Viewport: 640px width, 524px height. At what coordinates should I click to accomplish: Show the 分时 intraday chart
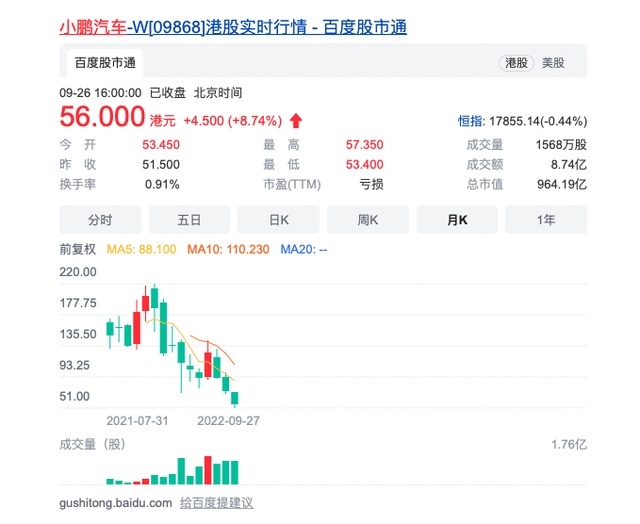[100, 220]
